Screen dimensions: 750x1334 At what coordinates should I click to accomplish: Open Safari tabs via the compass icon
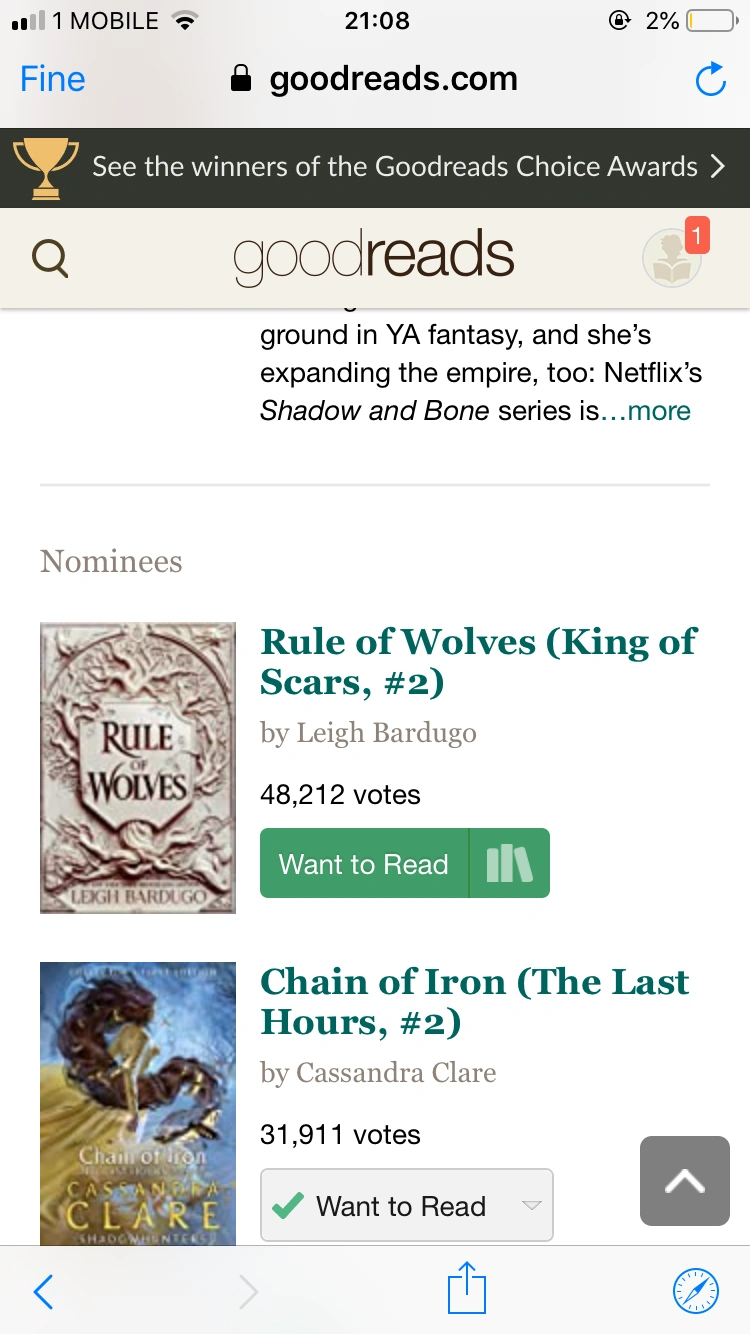[694, 1290]
